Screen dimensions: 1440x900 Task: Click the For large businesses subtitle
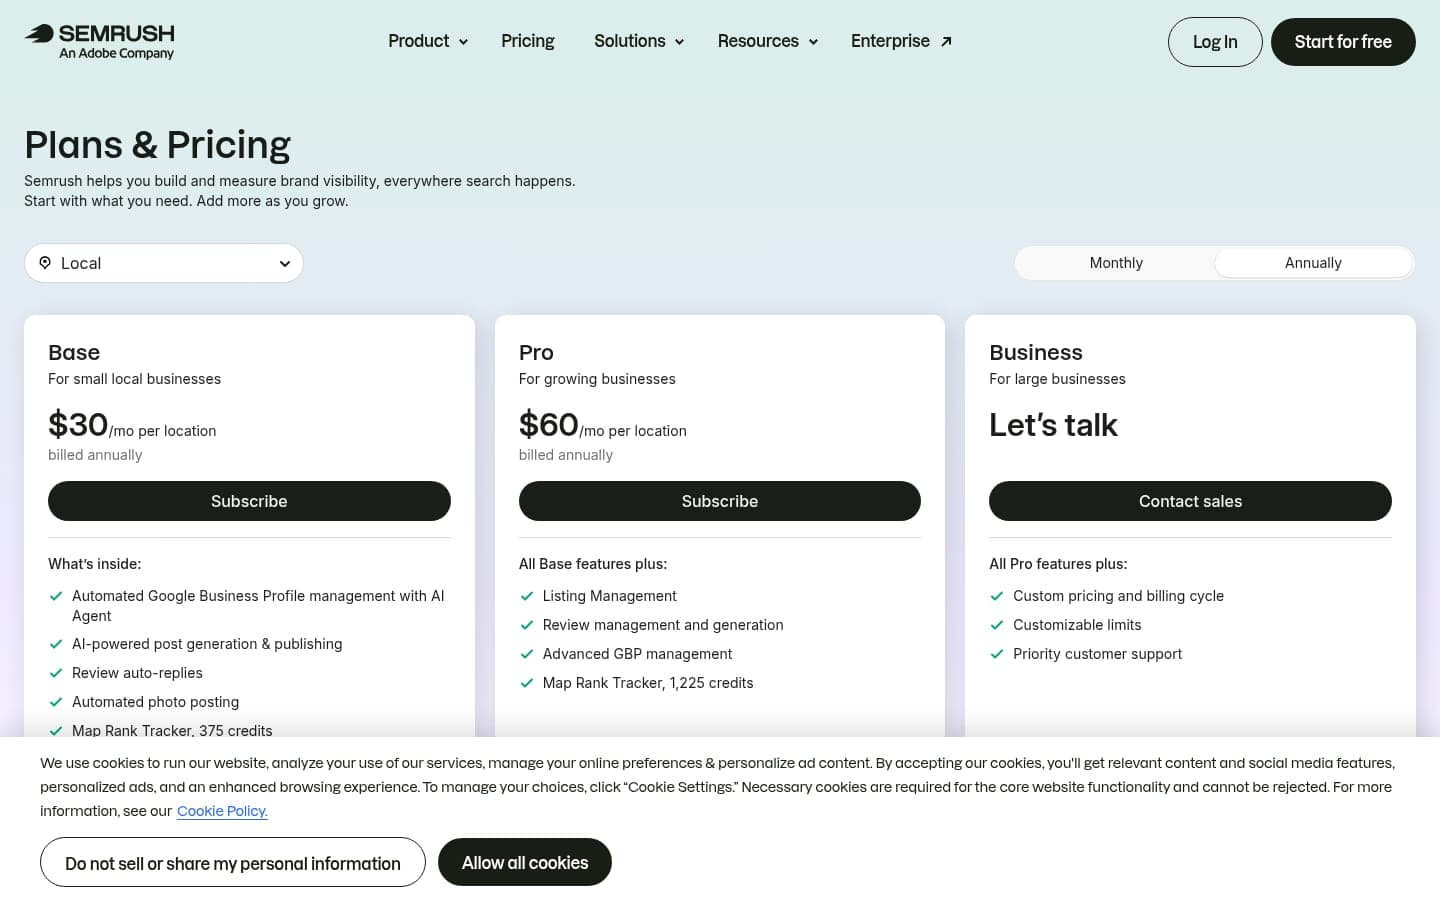tap(1057, 379)
